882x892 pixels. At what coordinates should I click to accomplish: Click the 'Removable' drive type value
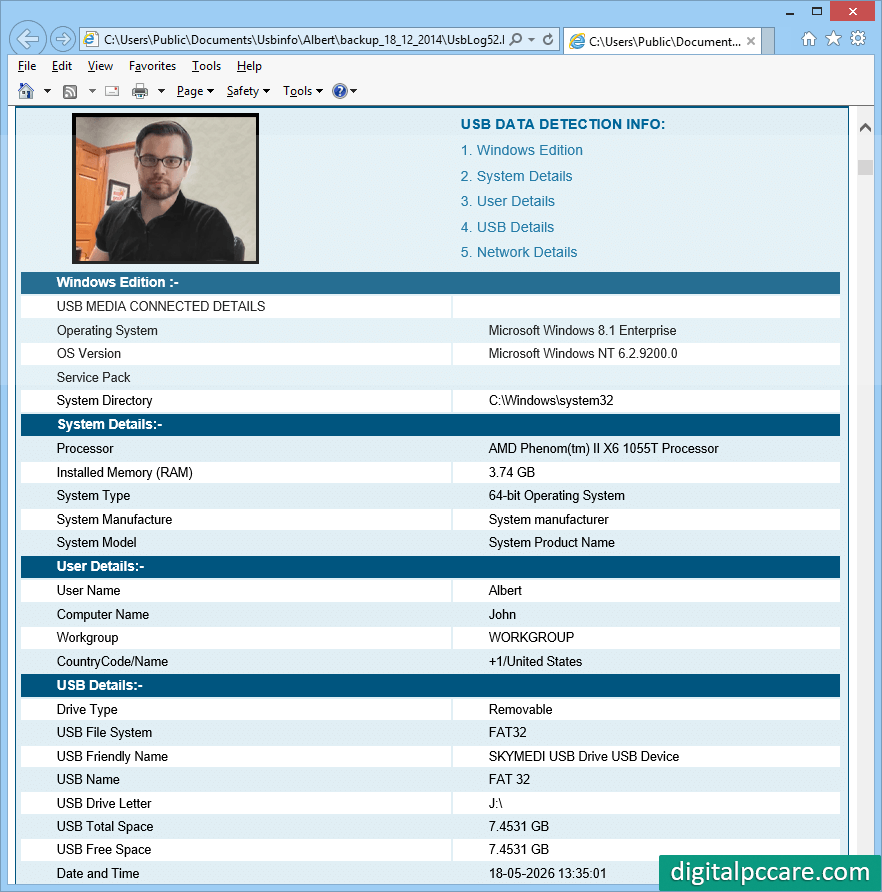tap(520, 709)
